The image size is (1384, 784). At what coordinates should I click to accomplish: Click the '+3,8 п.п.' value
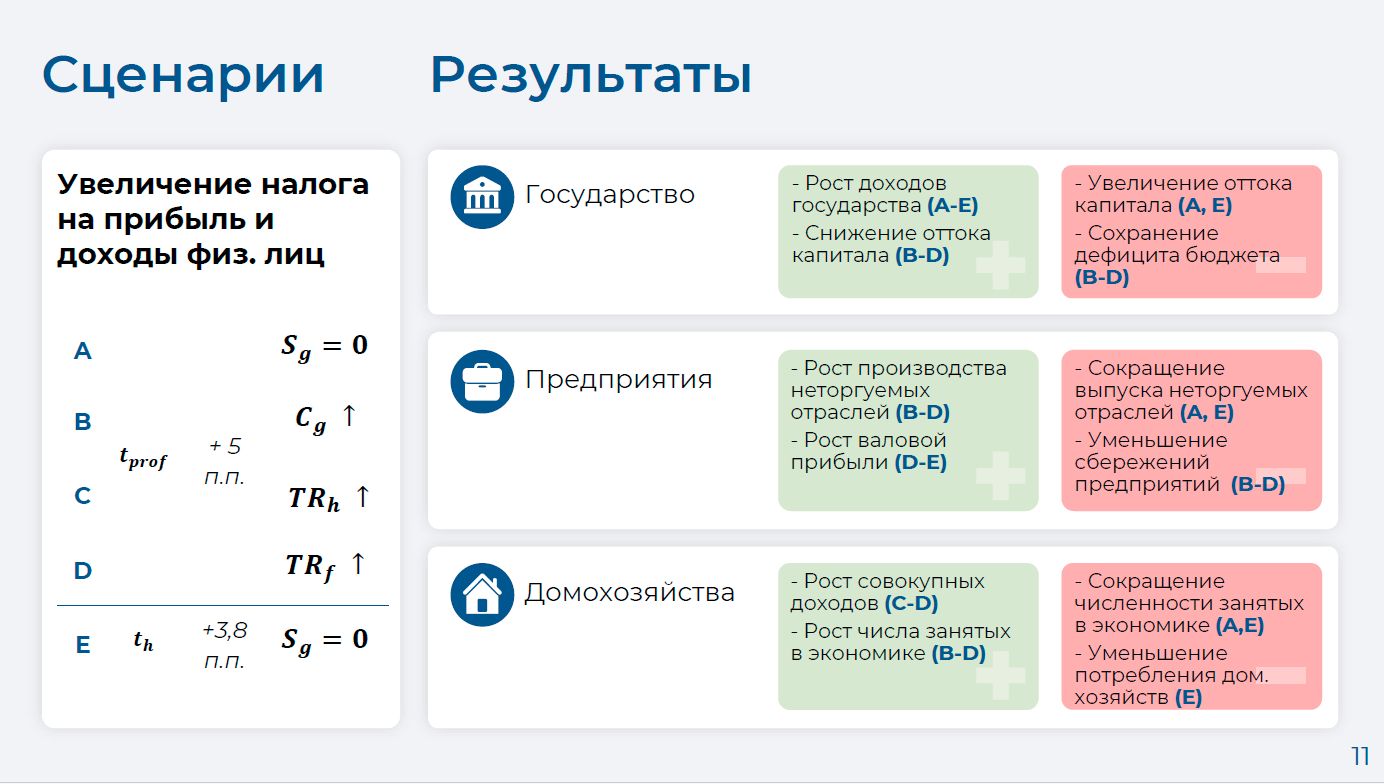[224, 645]
